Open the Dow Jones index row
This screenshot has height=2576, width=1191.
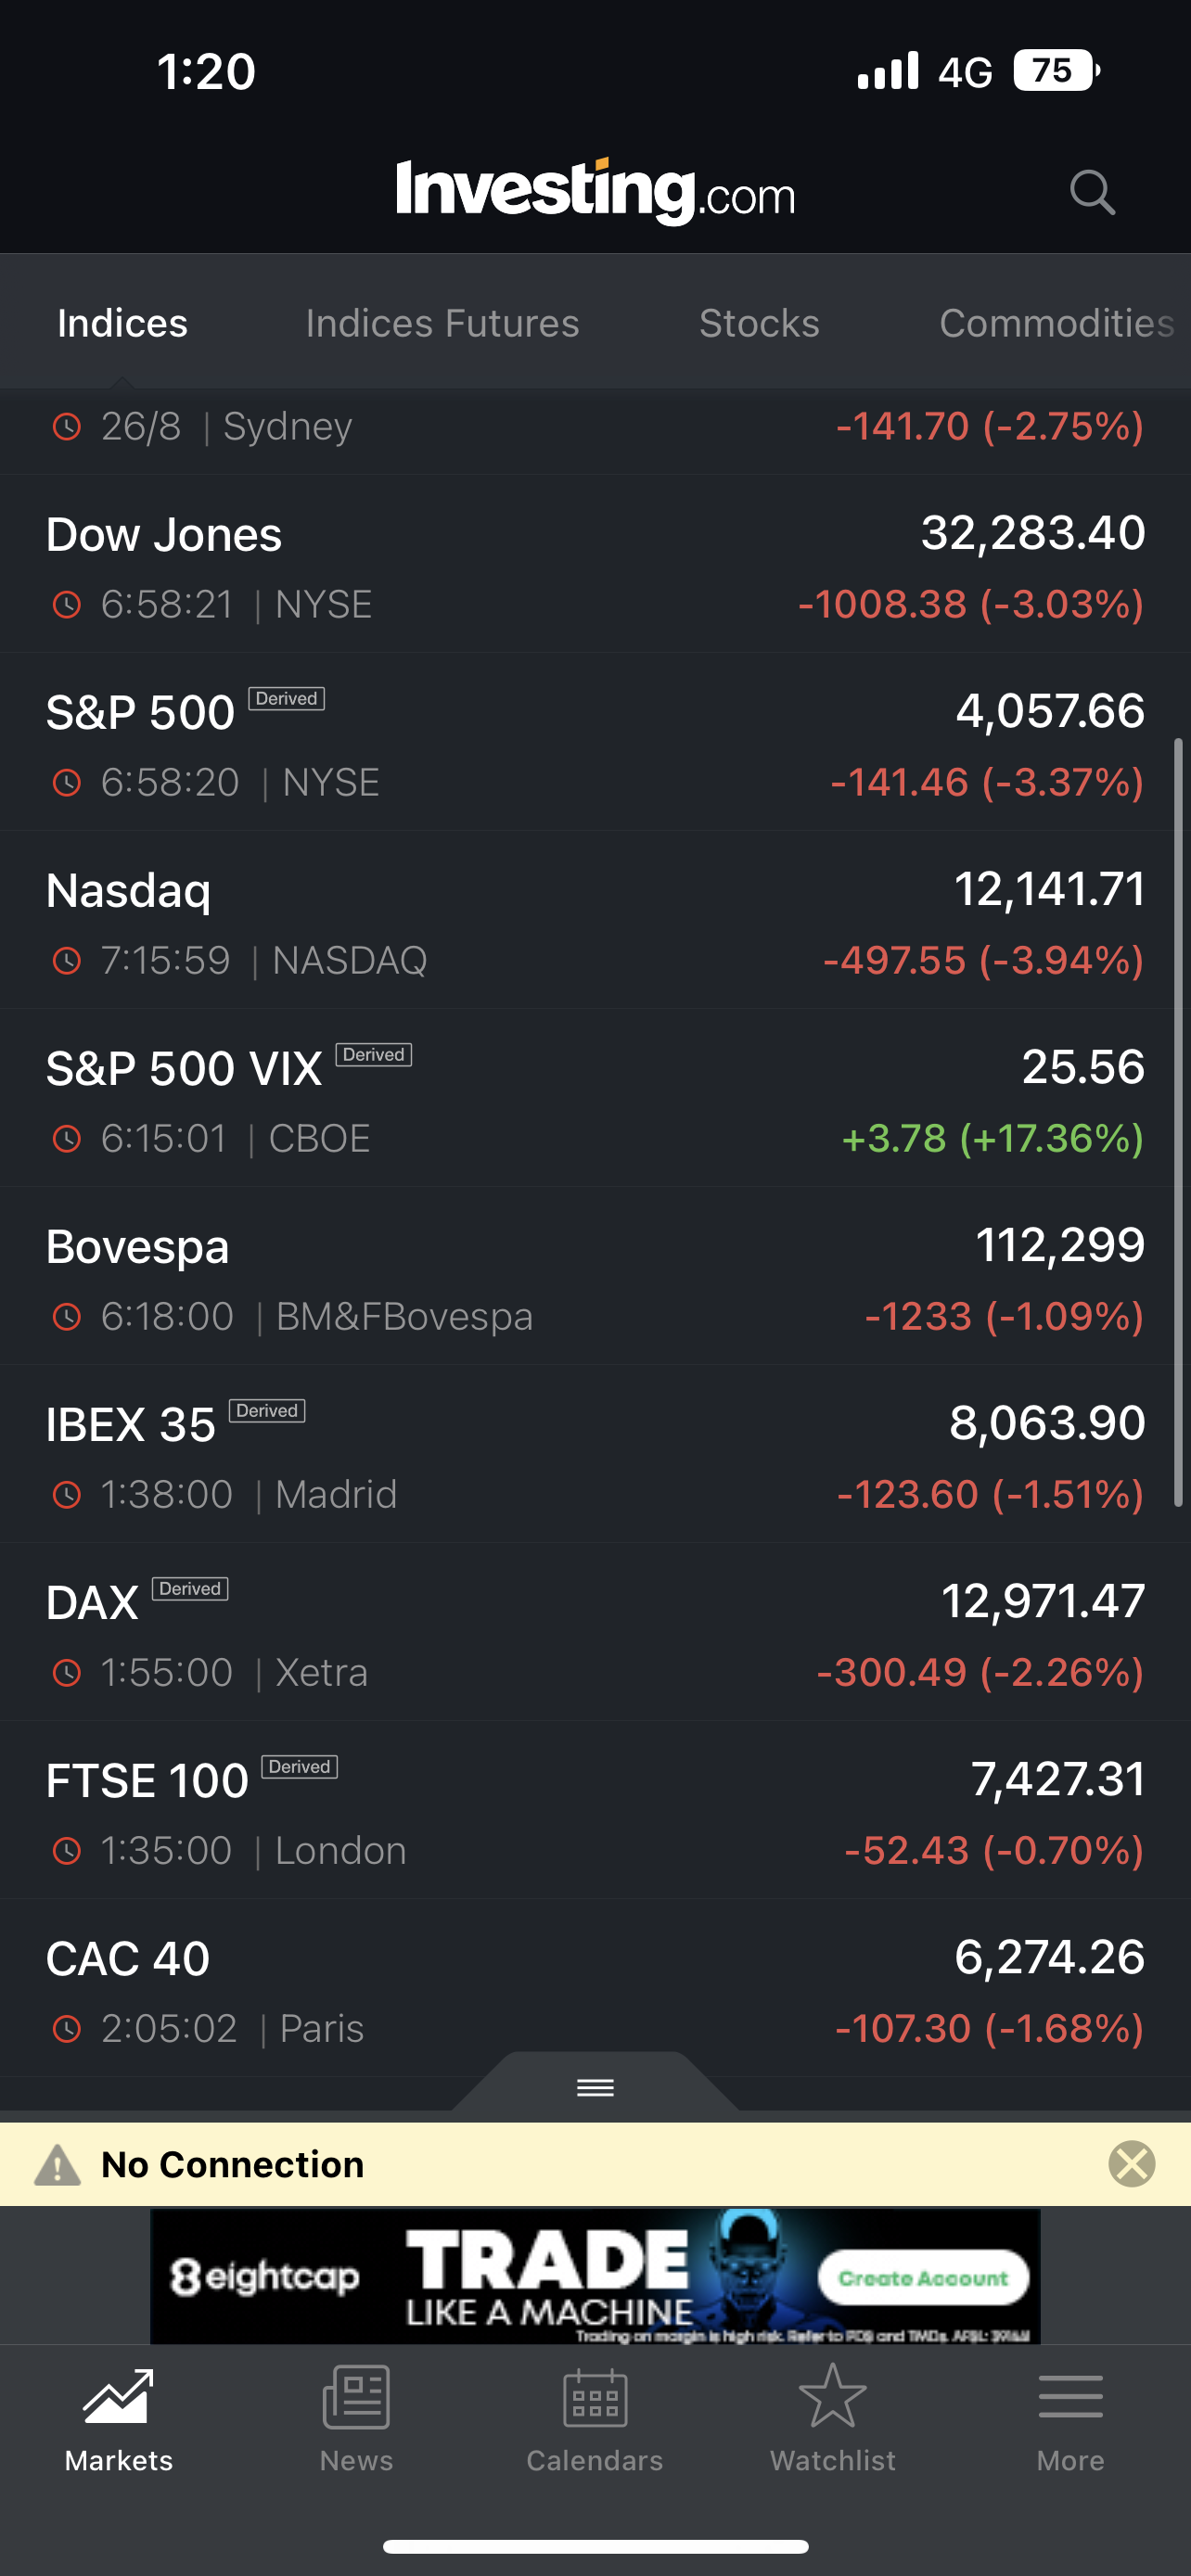[595, 566]
